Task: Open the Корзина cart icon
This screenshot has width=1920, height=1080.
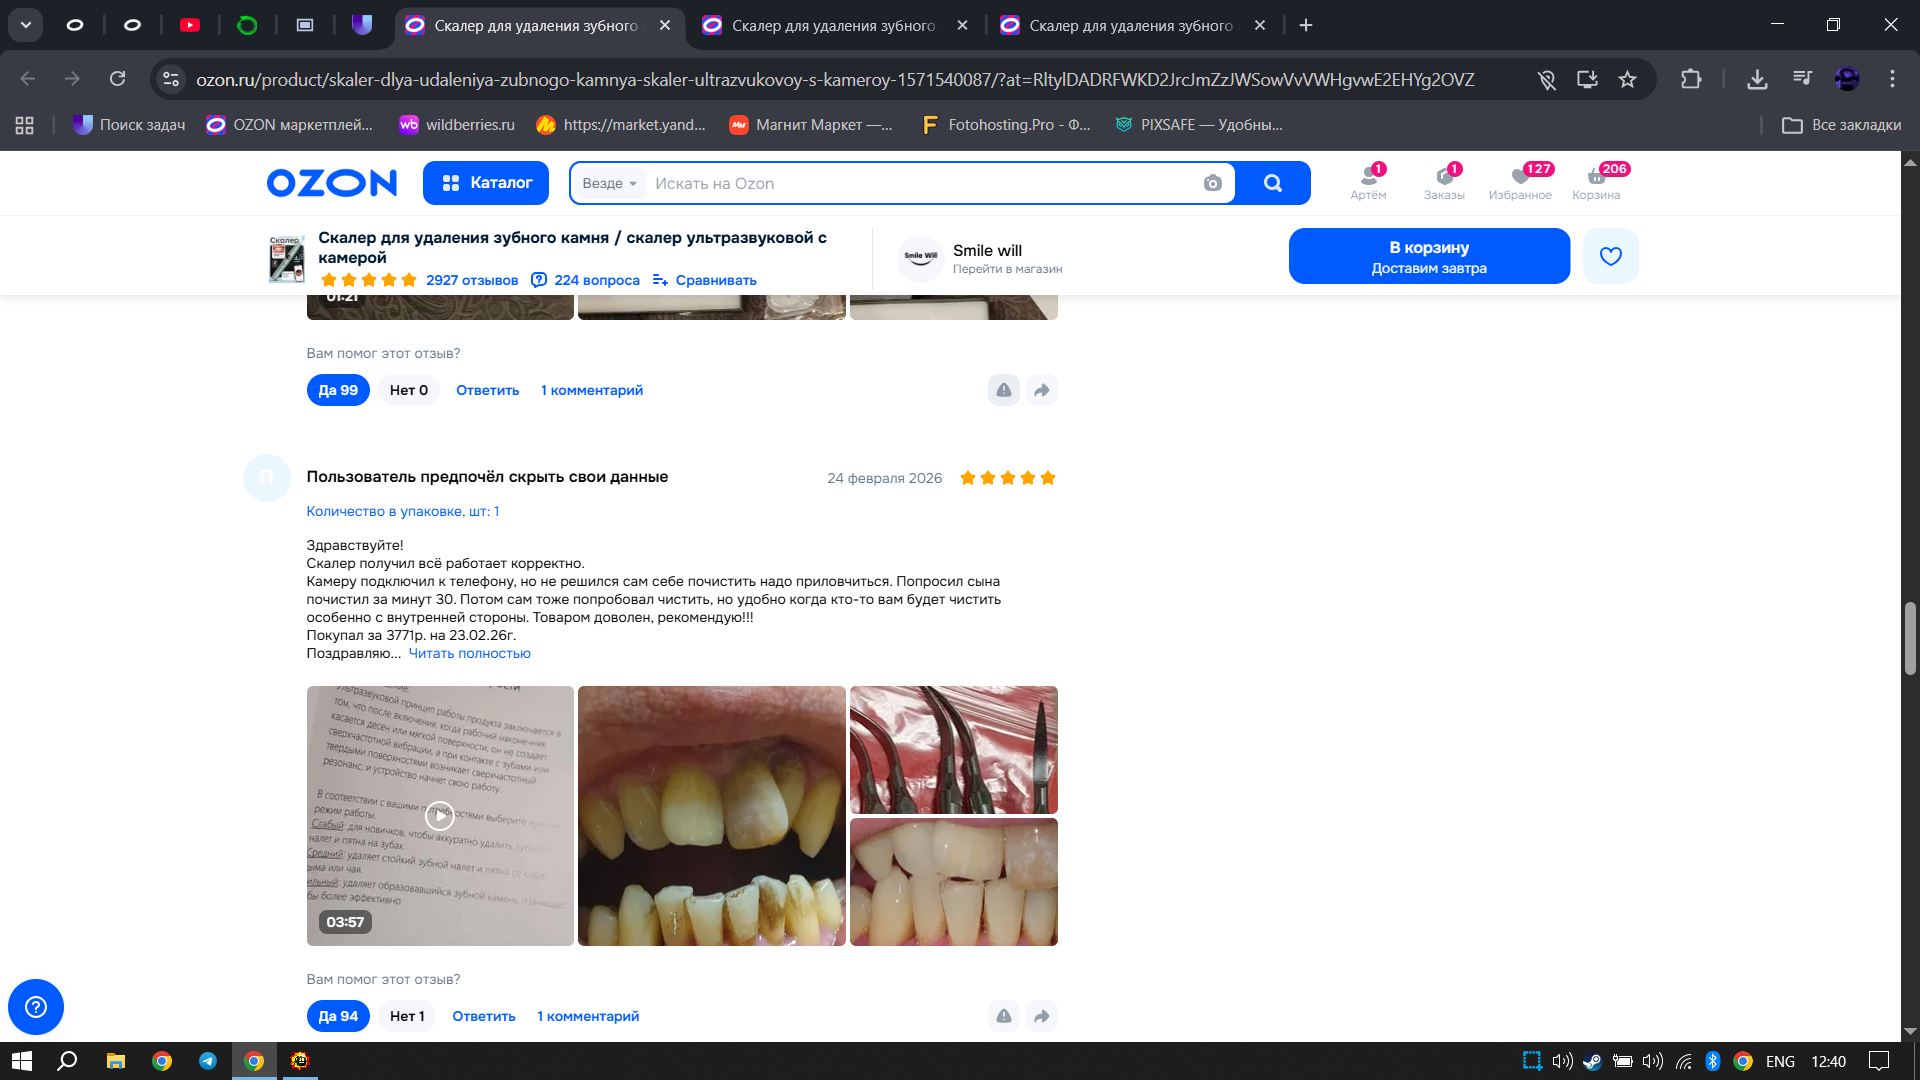Action: (1596, 182)
